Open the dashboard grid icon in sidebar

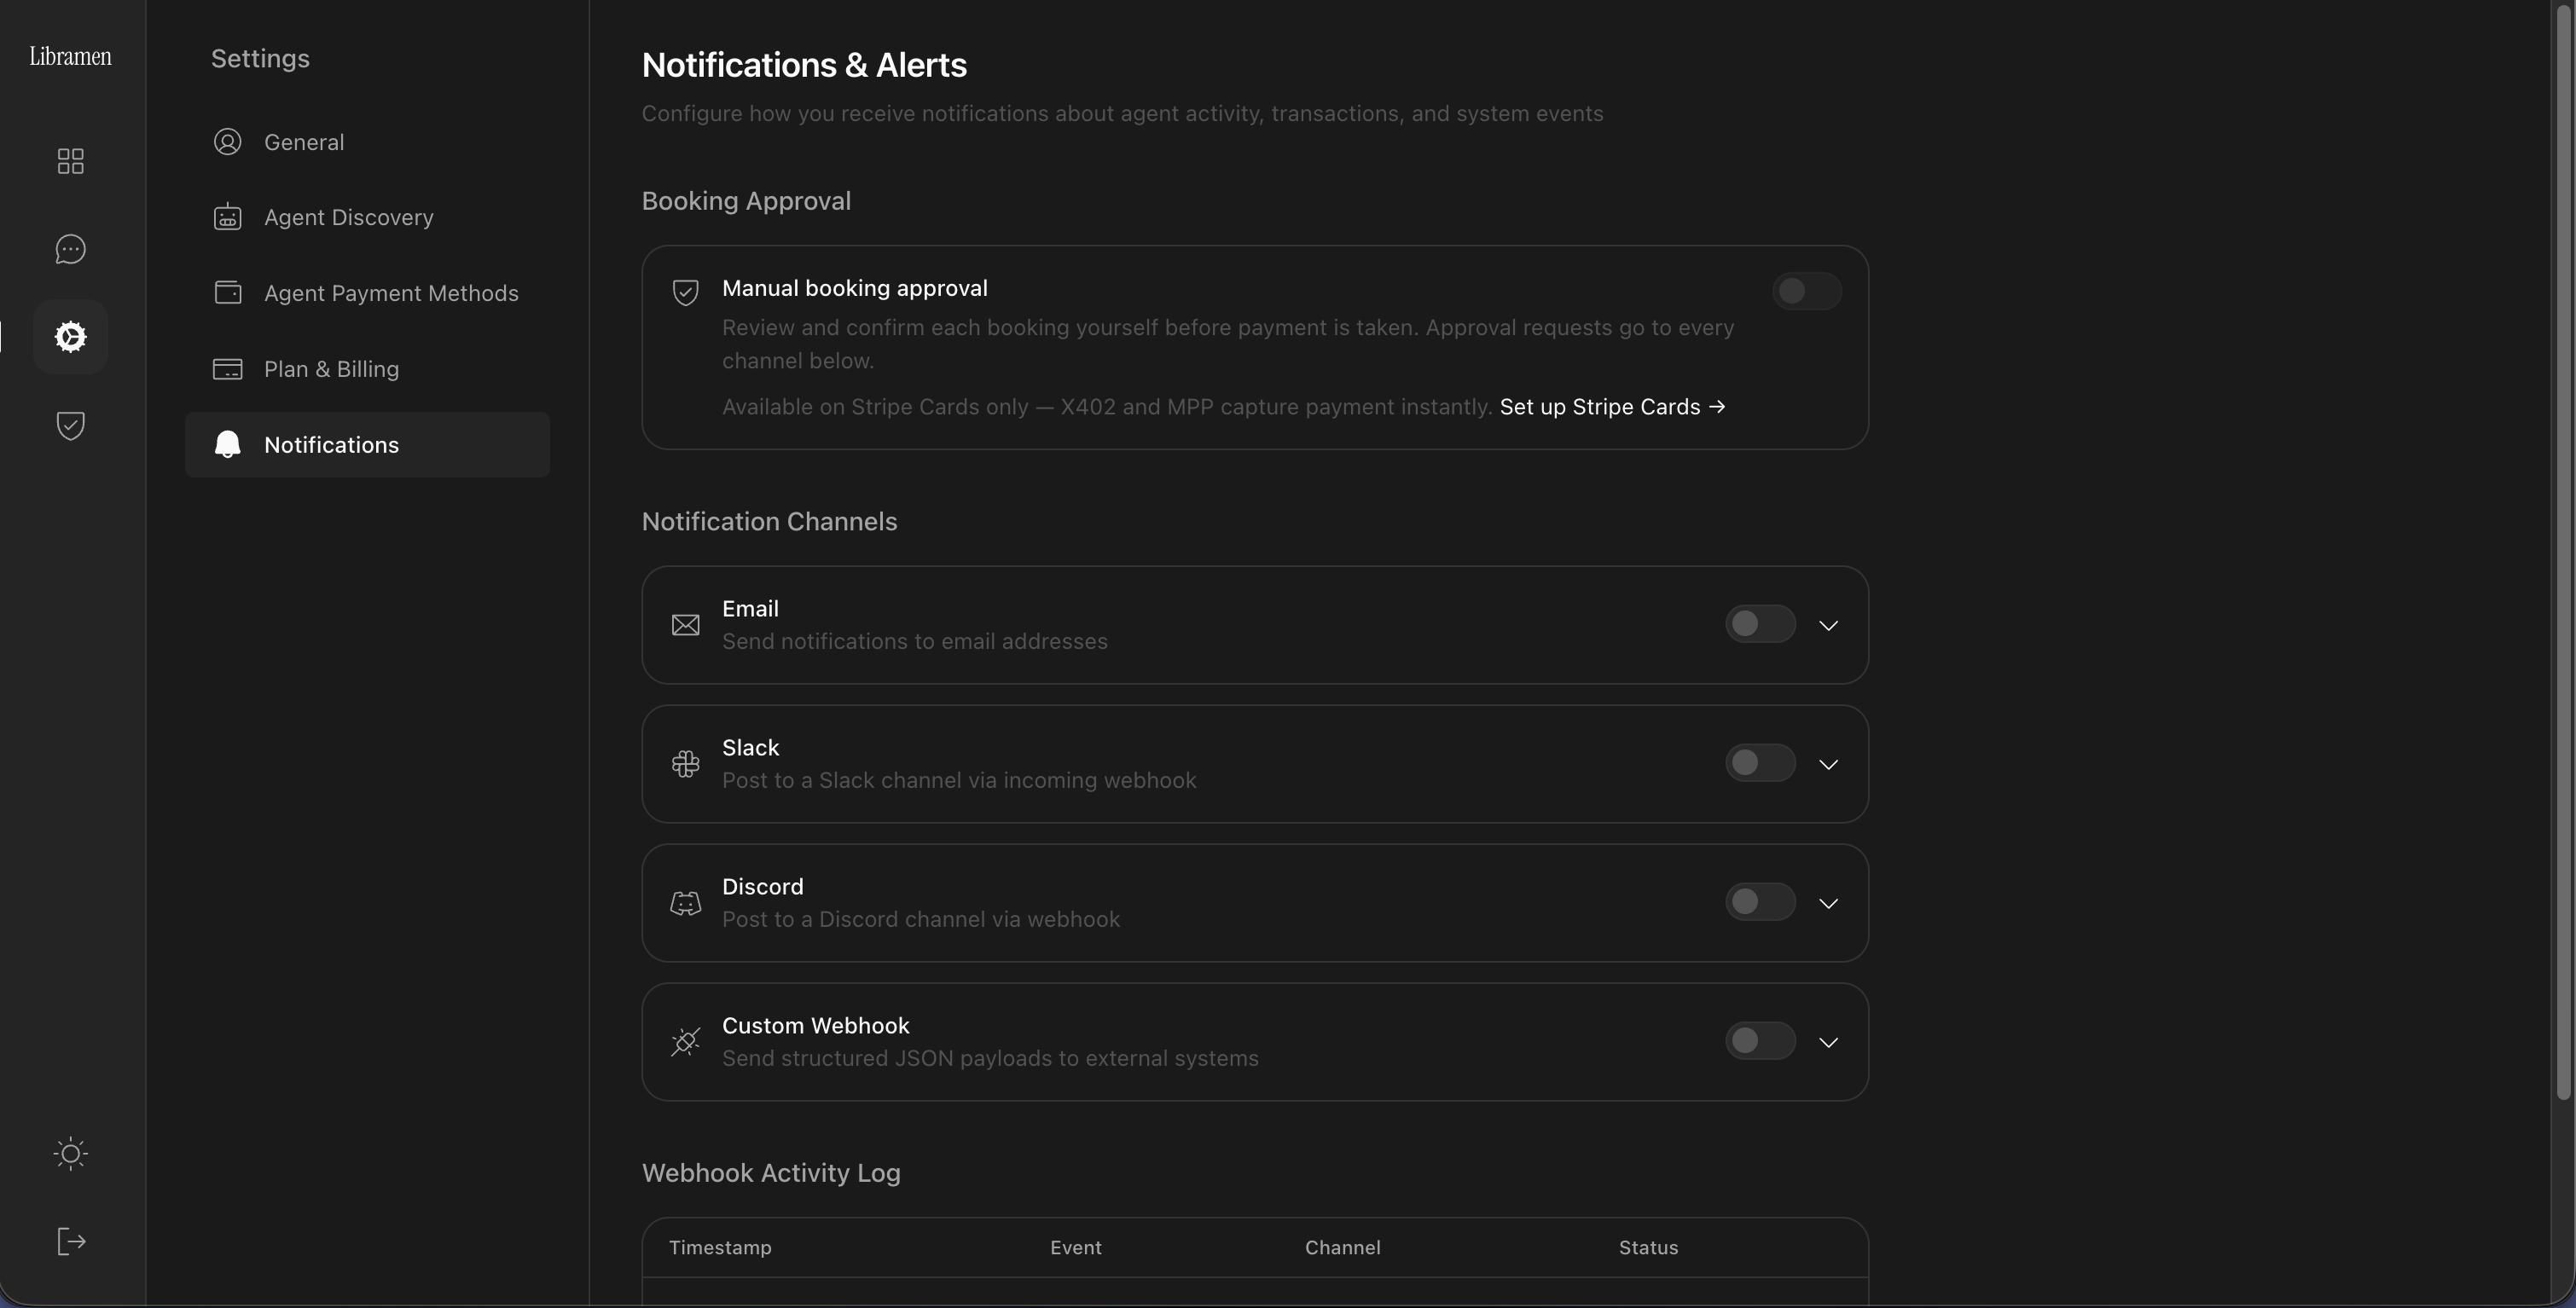click(x=70, y=161)
